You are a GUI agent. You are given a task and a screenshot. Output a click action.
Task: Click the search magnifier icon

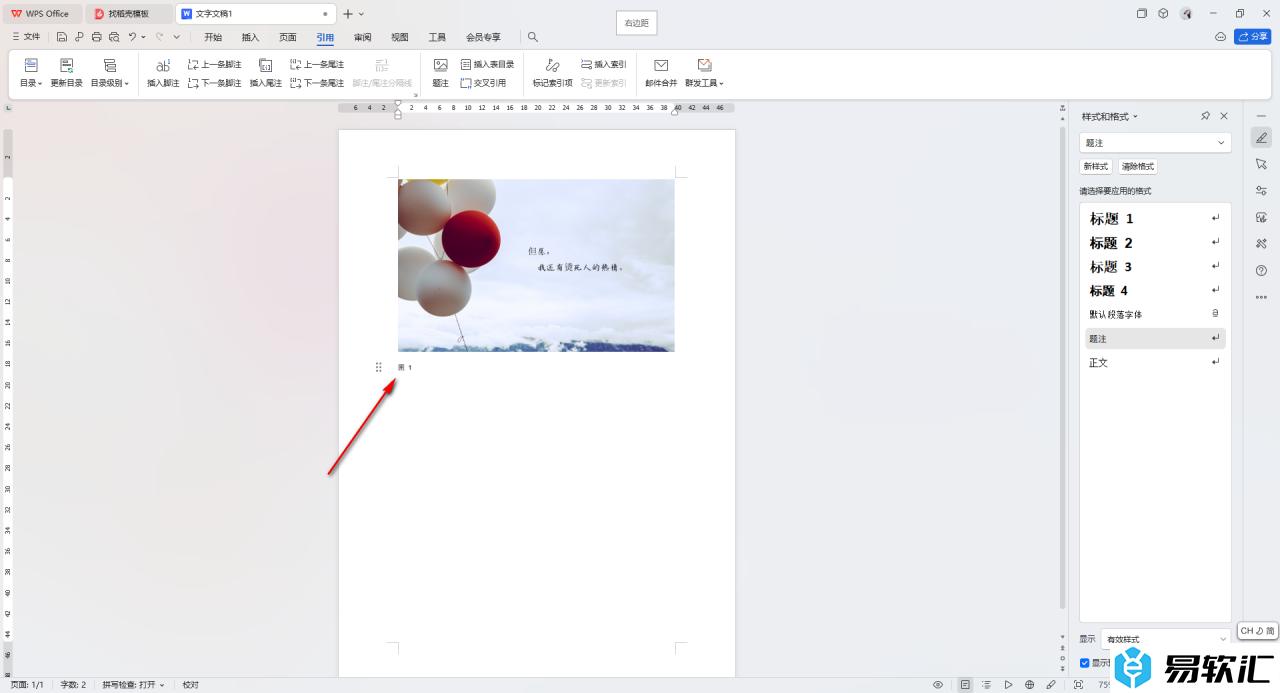click(x=533, y=37)
